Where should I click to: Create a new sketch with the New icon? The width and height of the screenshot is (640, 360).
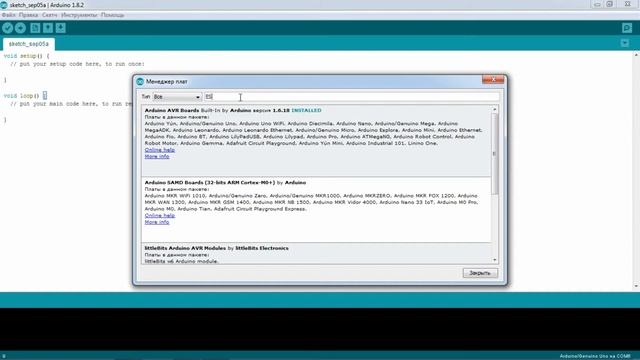(35, 28)
